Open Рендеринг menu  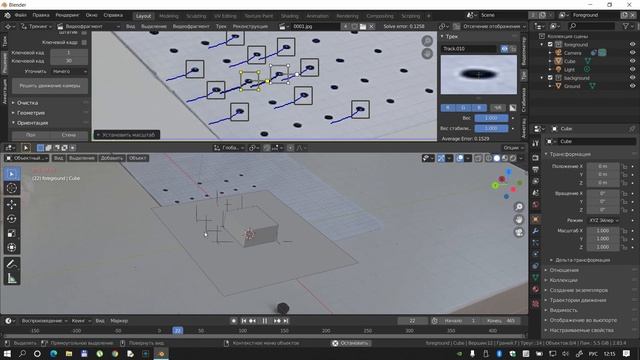pos(67,15)
